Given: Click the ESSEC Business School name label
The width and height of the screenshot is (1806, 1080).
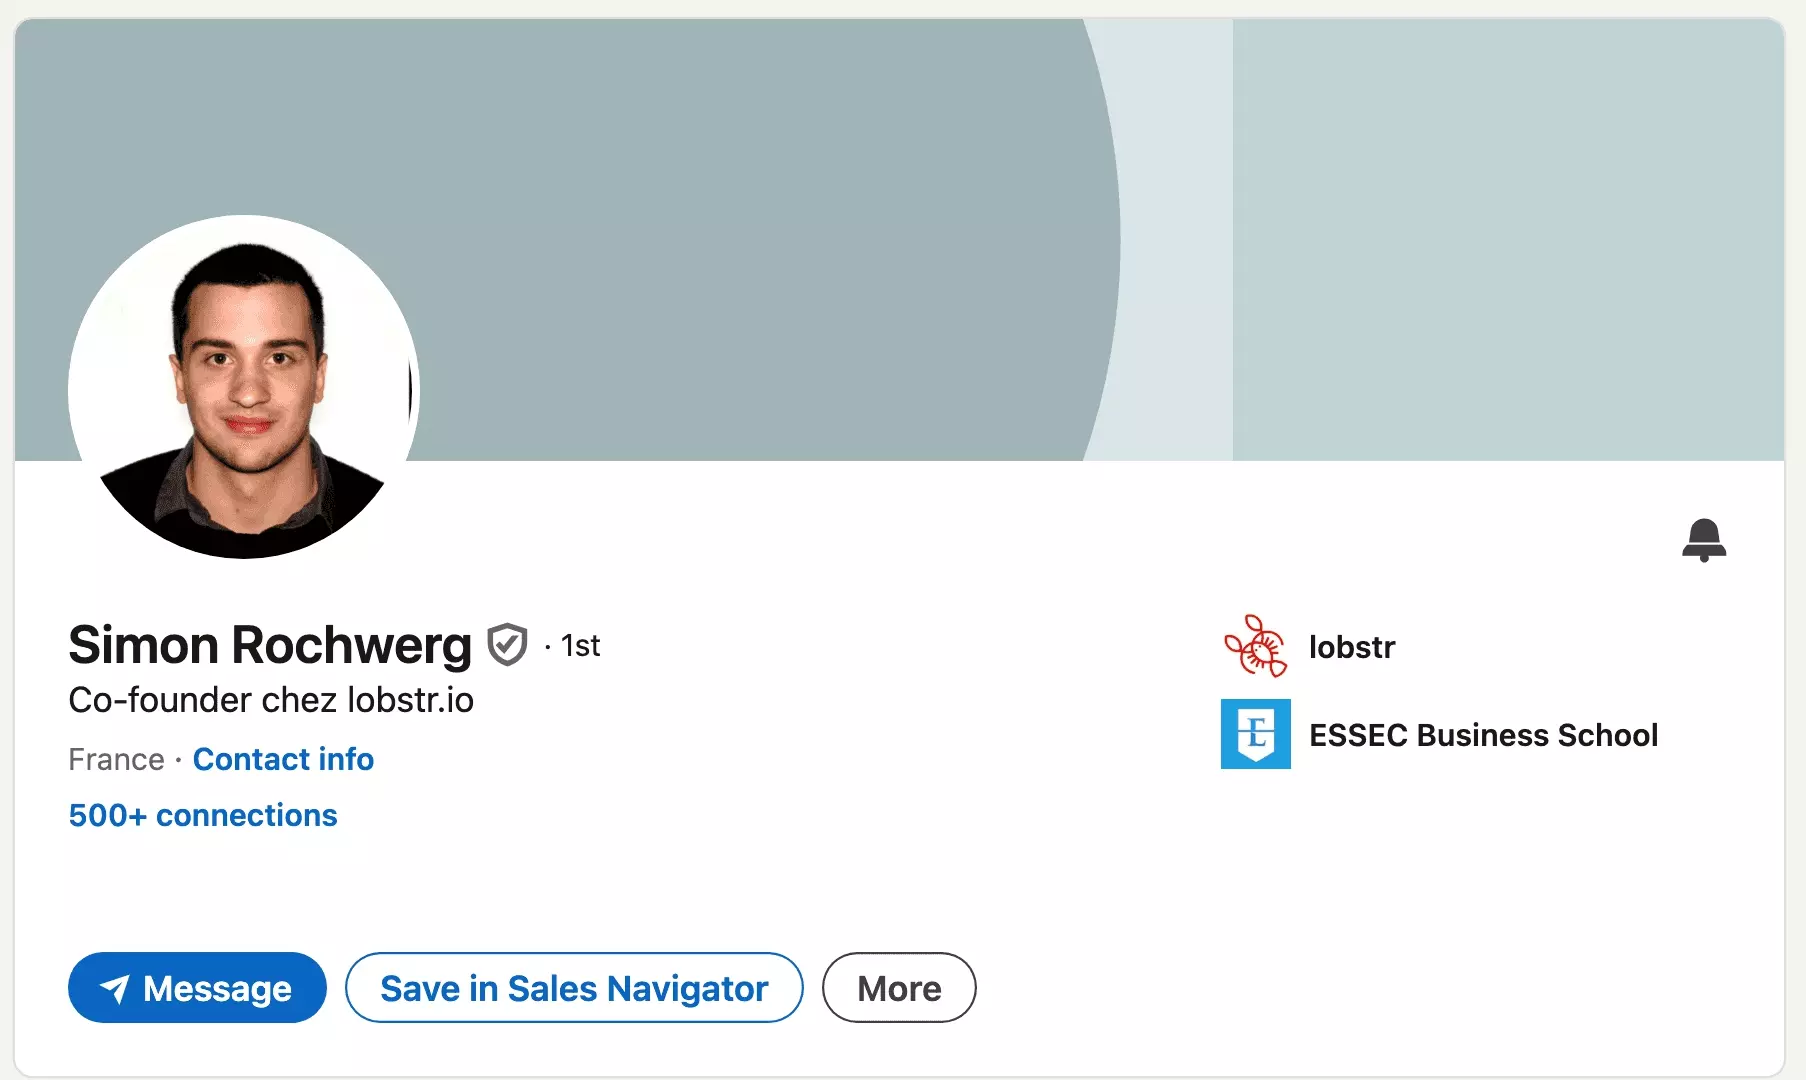Looking at the screenshot, I should [1484, 735].
